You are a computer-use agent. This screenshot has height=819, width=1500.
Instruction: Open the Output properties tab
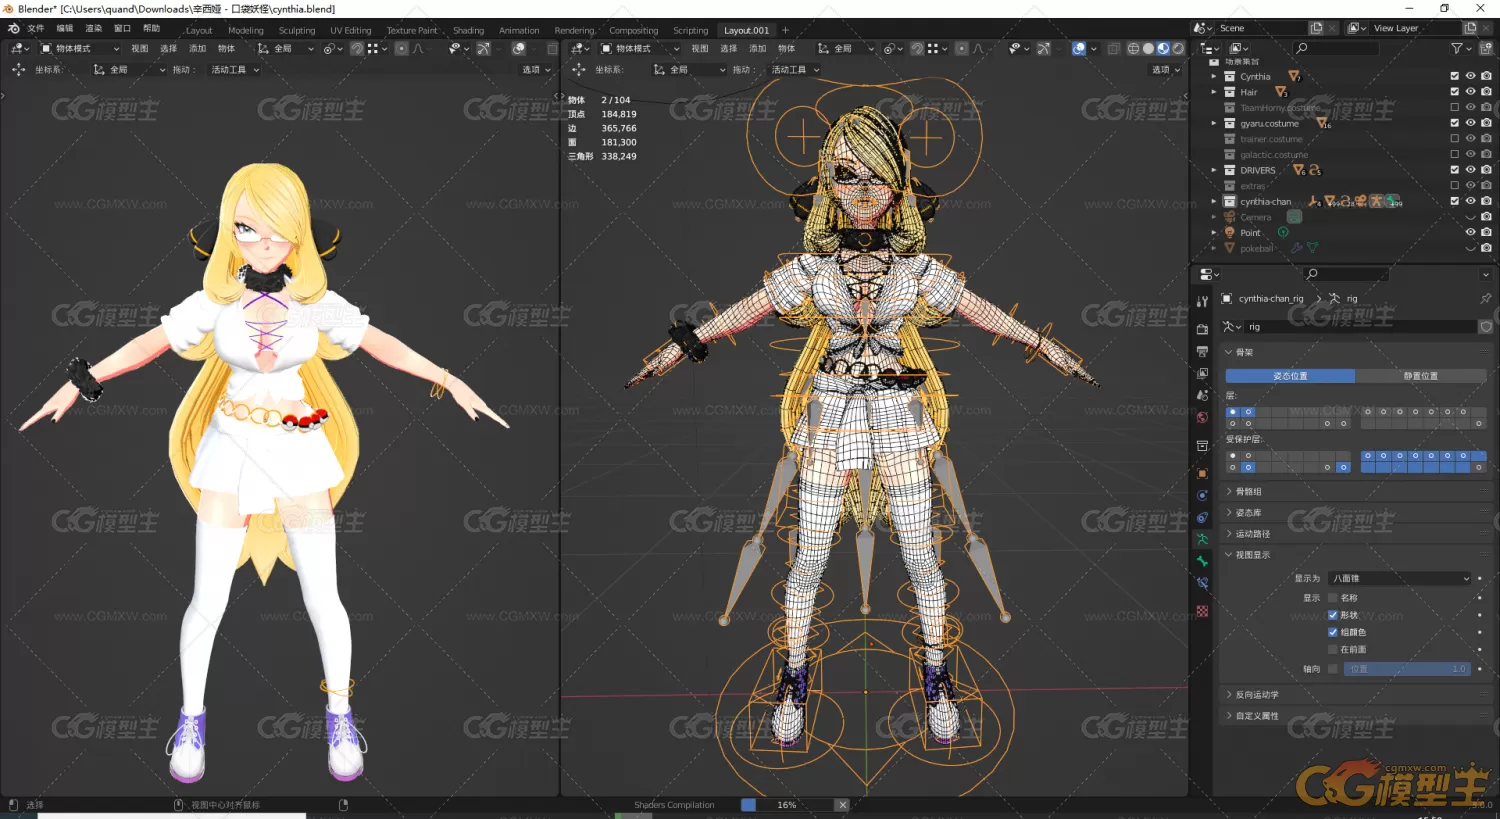(x=1202, y=351)
